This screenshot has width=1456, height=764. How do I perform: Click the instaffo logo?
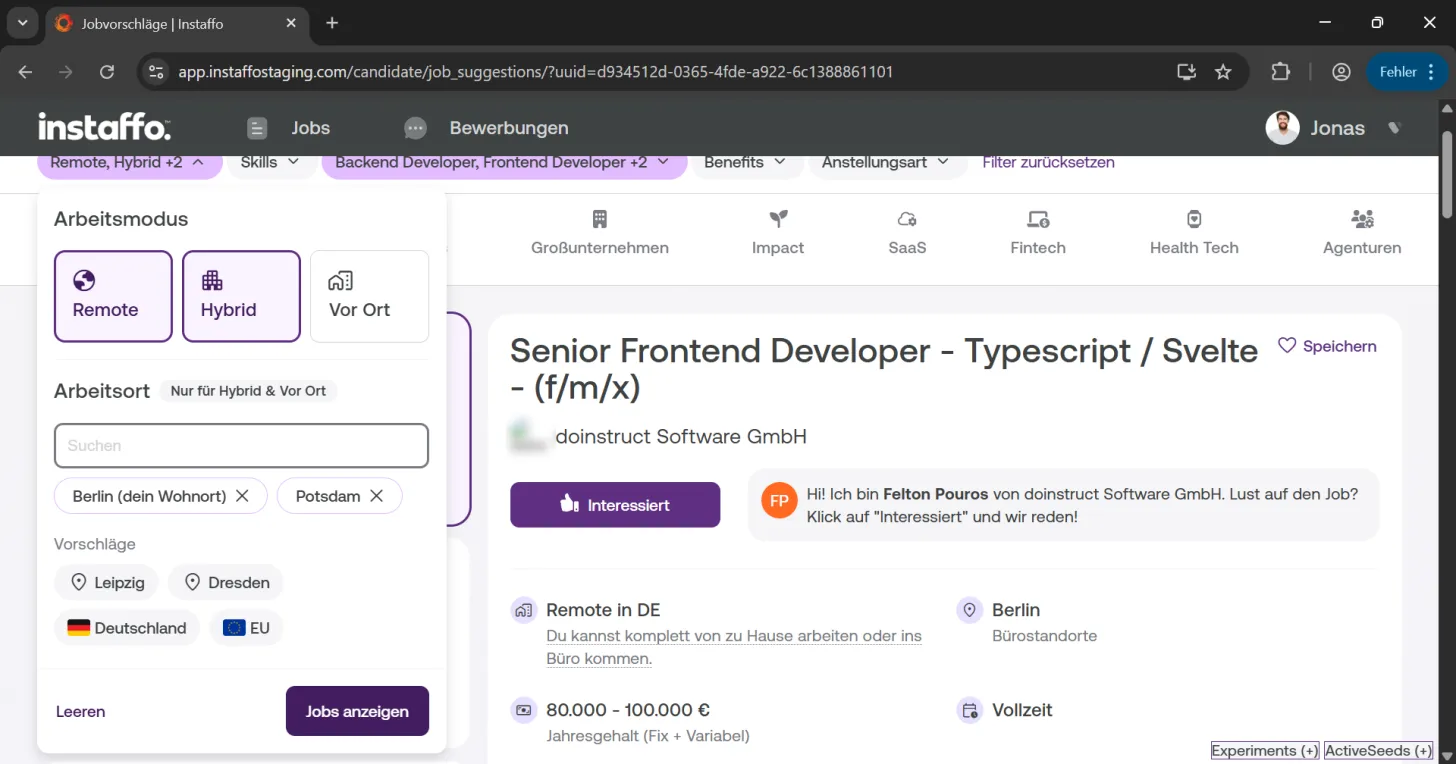click(x=104, y=127)
